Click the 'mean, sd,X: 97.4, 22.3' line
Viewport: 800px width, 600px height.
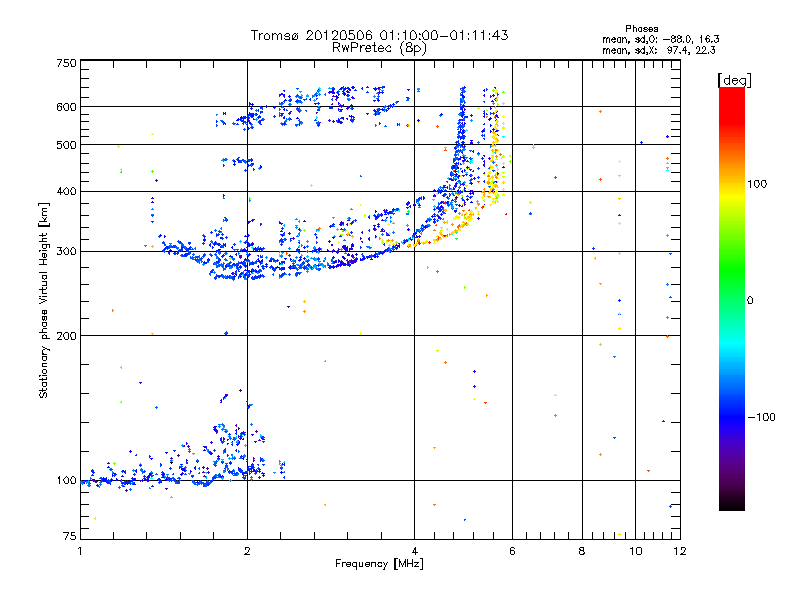coord(659,50)
